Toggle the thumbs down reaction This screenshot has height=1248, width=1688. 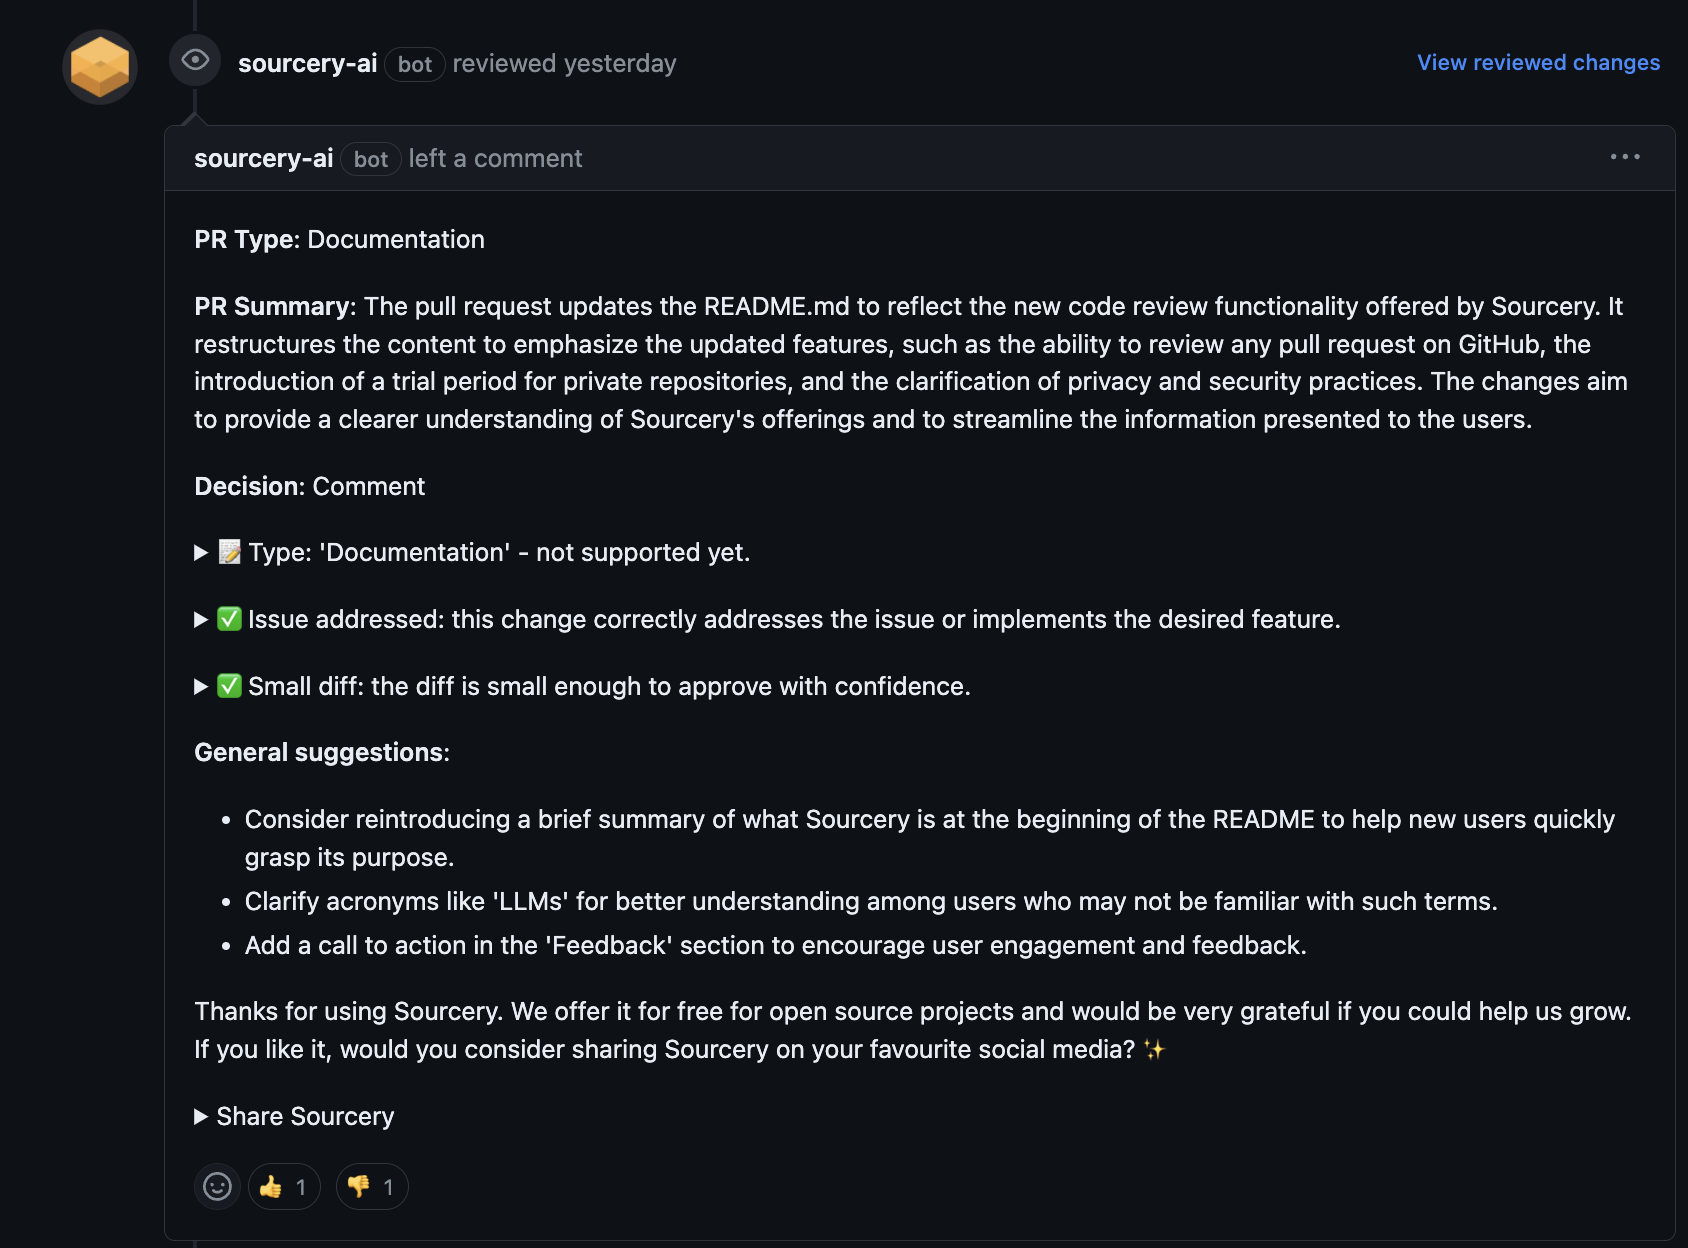371,1186
